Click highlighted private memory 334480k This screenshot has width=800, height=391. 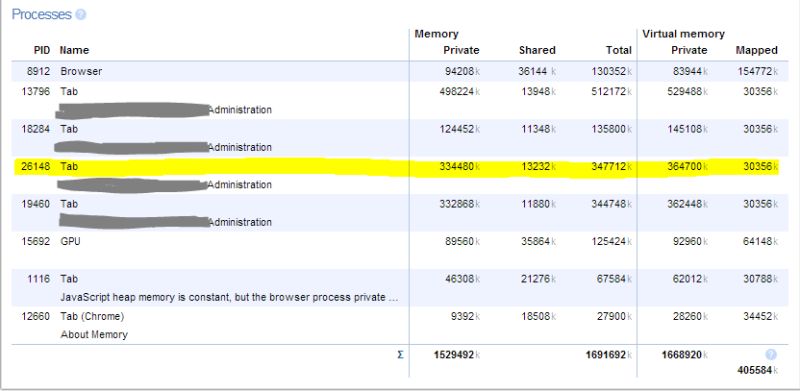tap(460, 166)
